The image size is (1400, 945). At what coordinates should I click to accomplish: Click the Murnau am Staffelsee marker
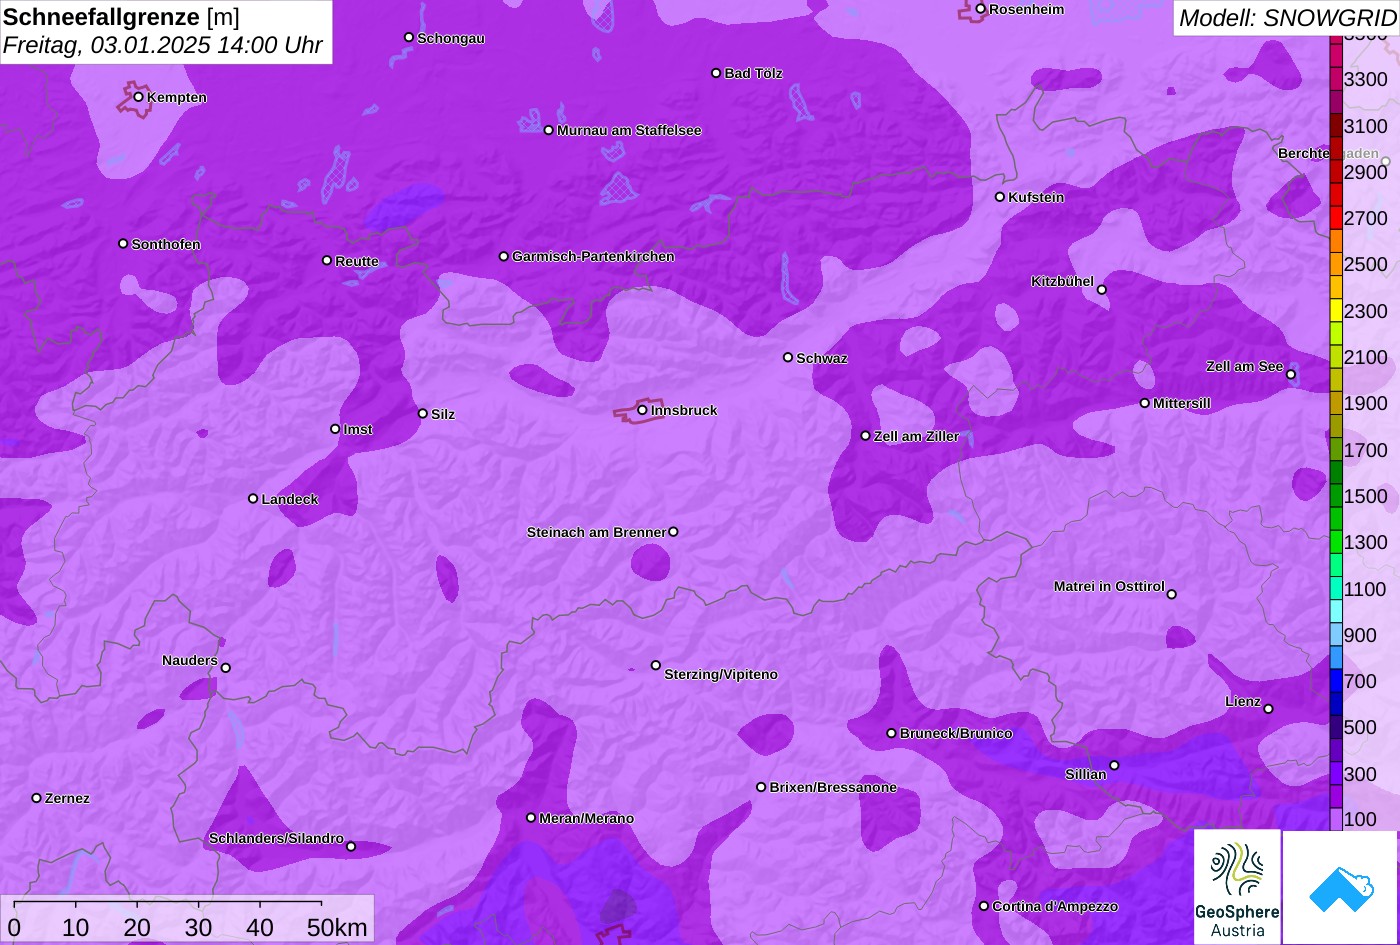click(x=548, y=130)
